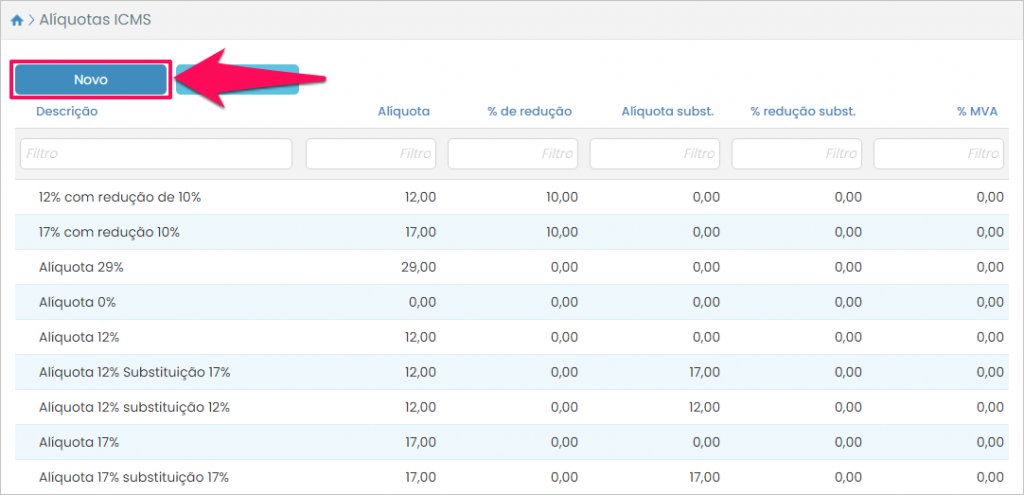
Task: Select the '17% com redução 10%' row
Action: coord(109,233)
